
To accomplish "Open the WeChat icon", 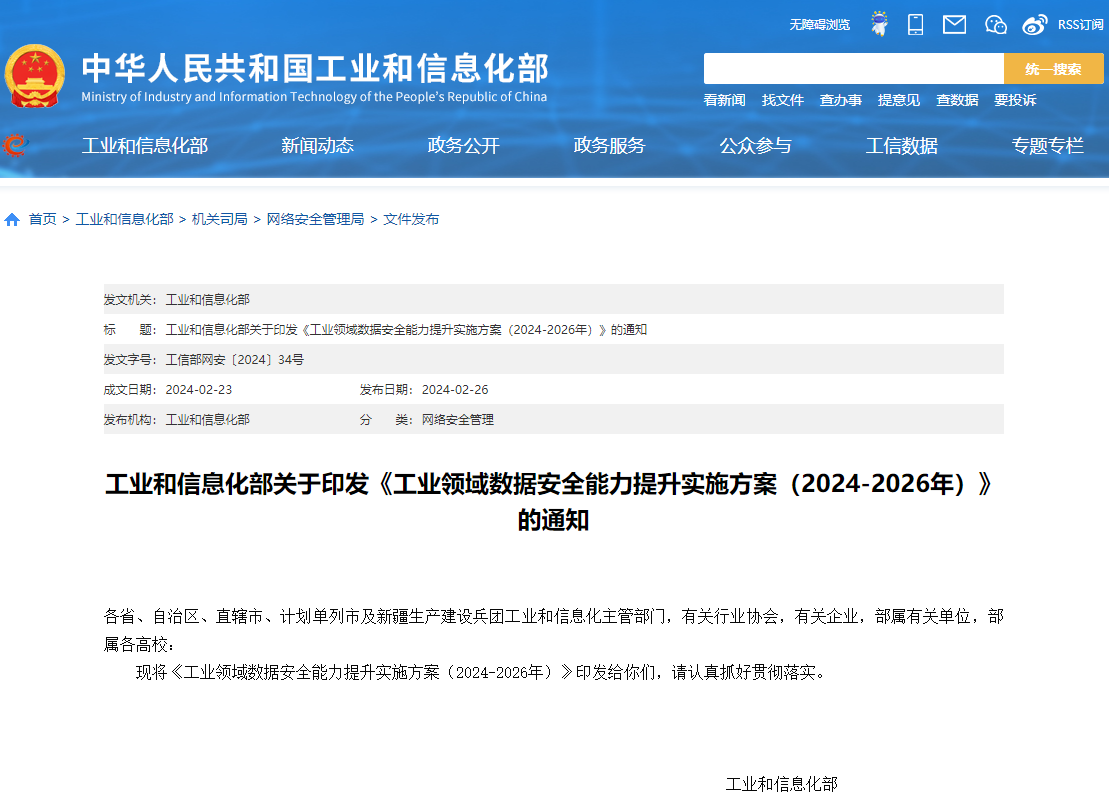I will [x=995, y=25].
